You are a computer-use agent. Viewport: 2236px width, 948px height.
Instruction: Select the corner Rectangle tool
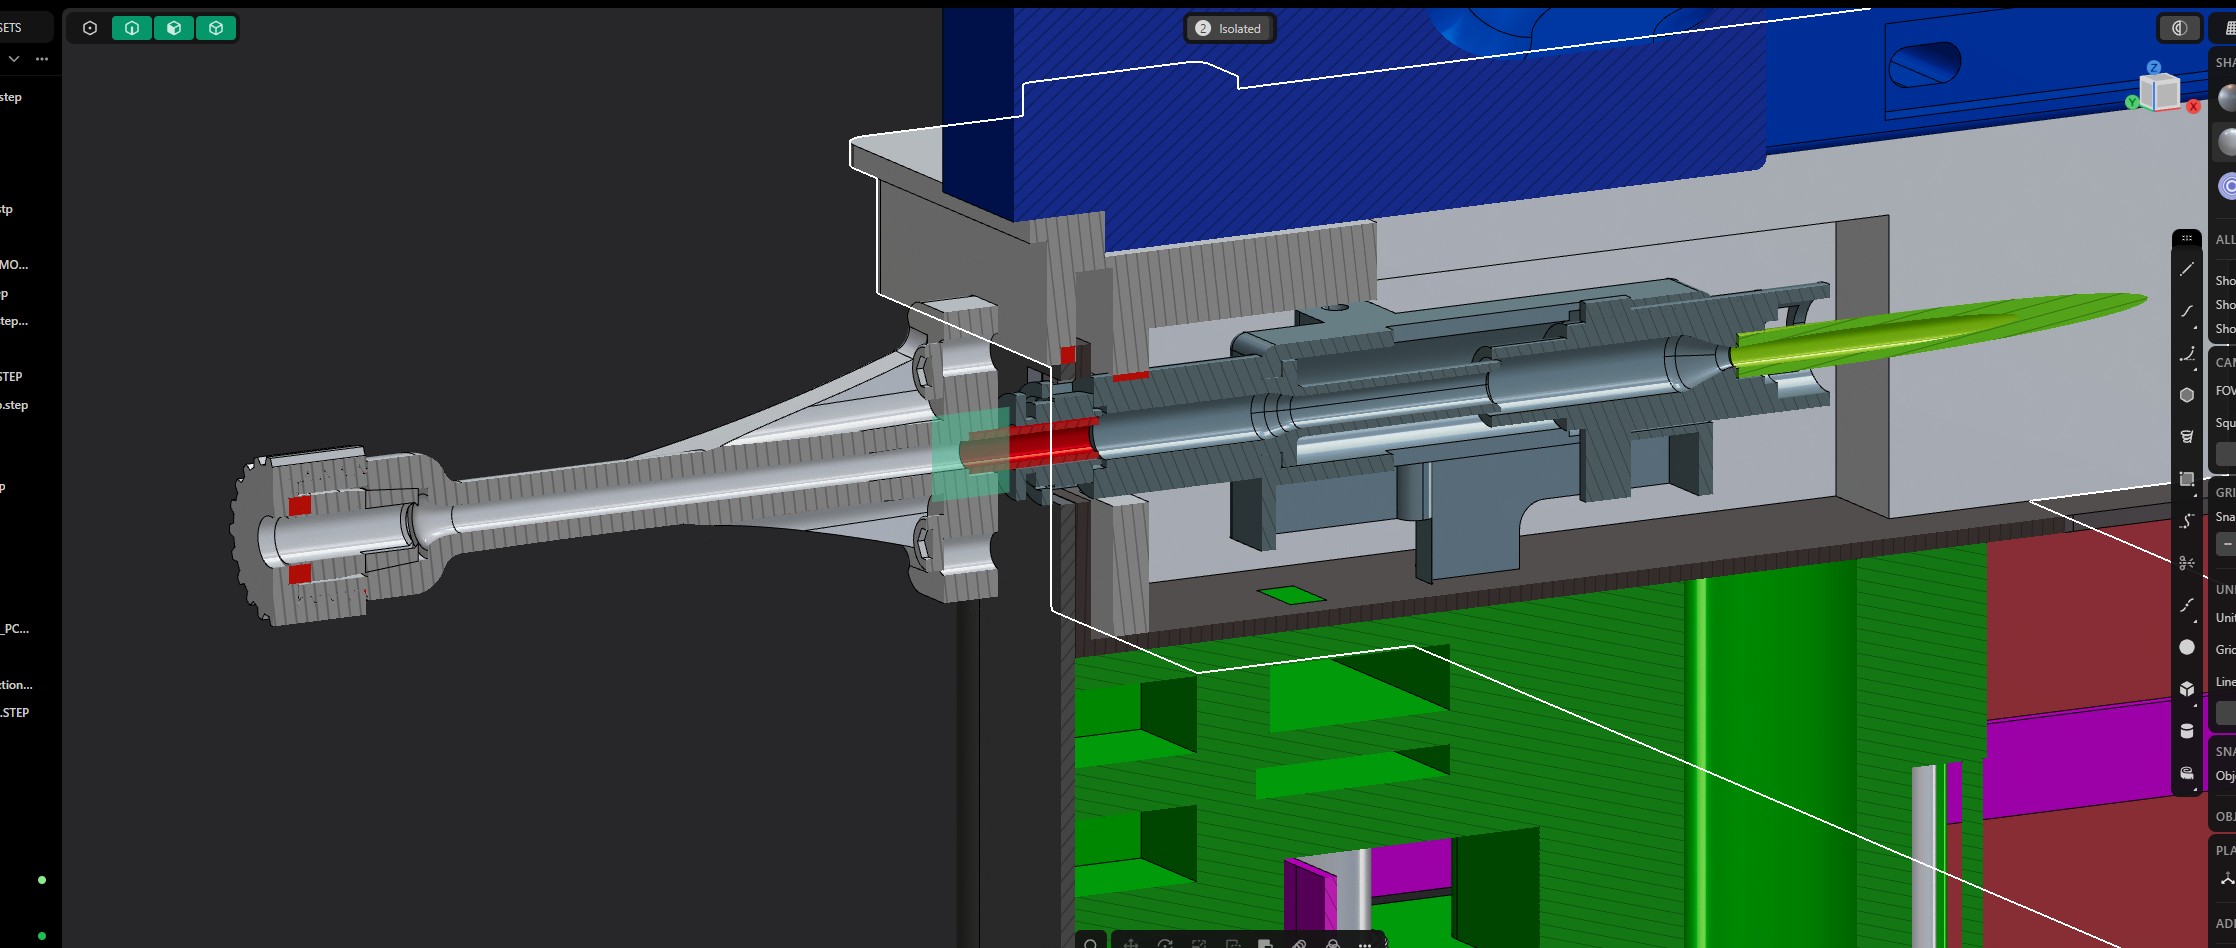2187,479
